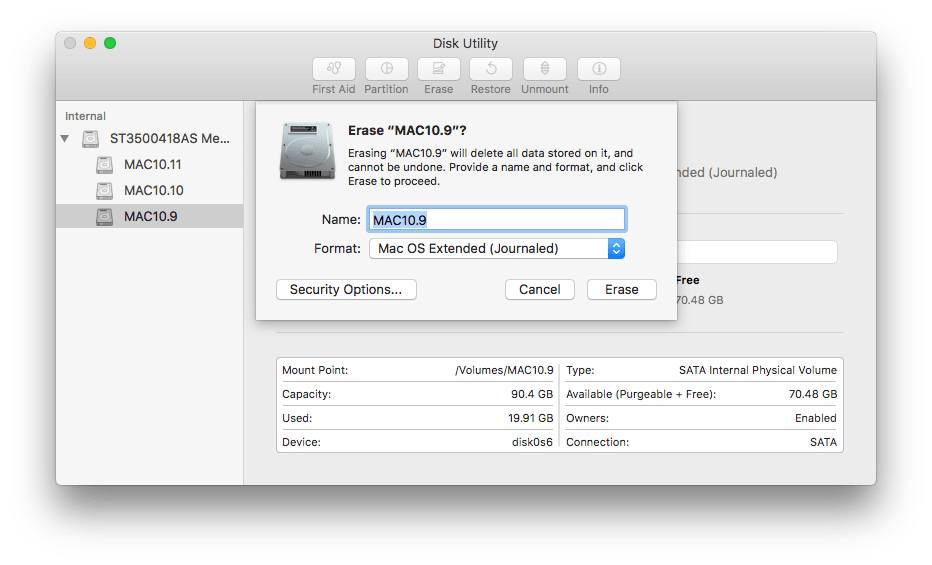Image resolution: width=932 pixels, height=565 pixels.
Task: Click the Erase toolbar icon
Action: click(x=438, y=69)
